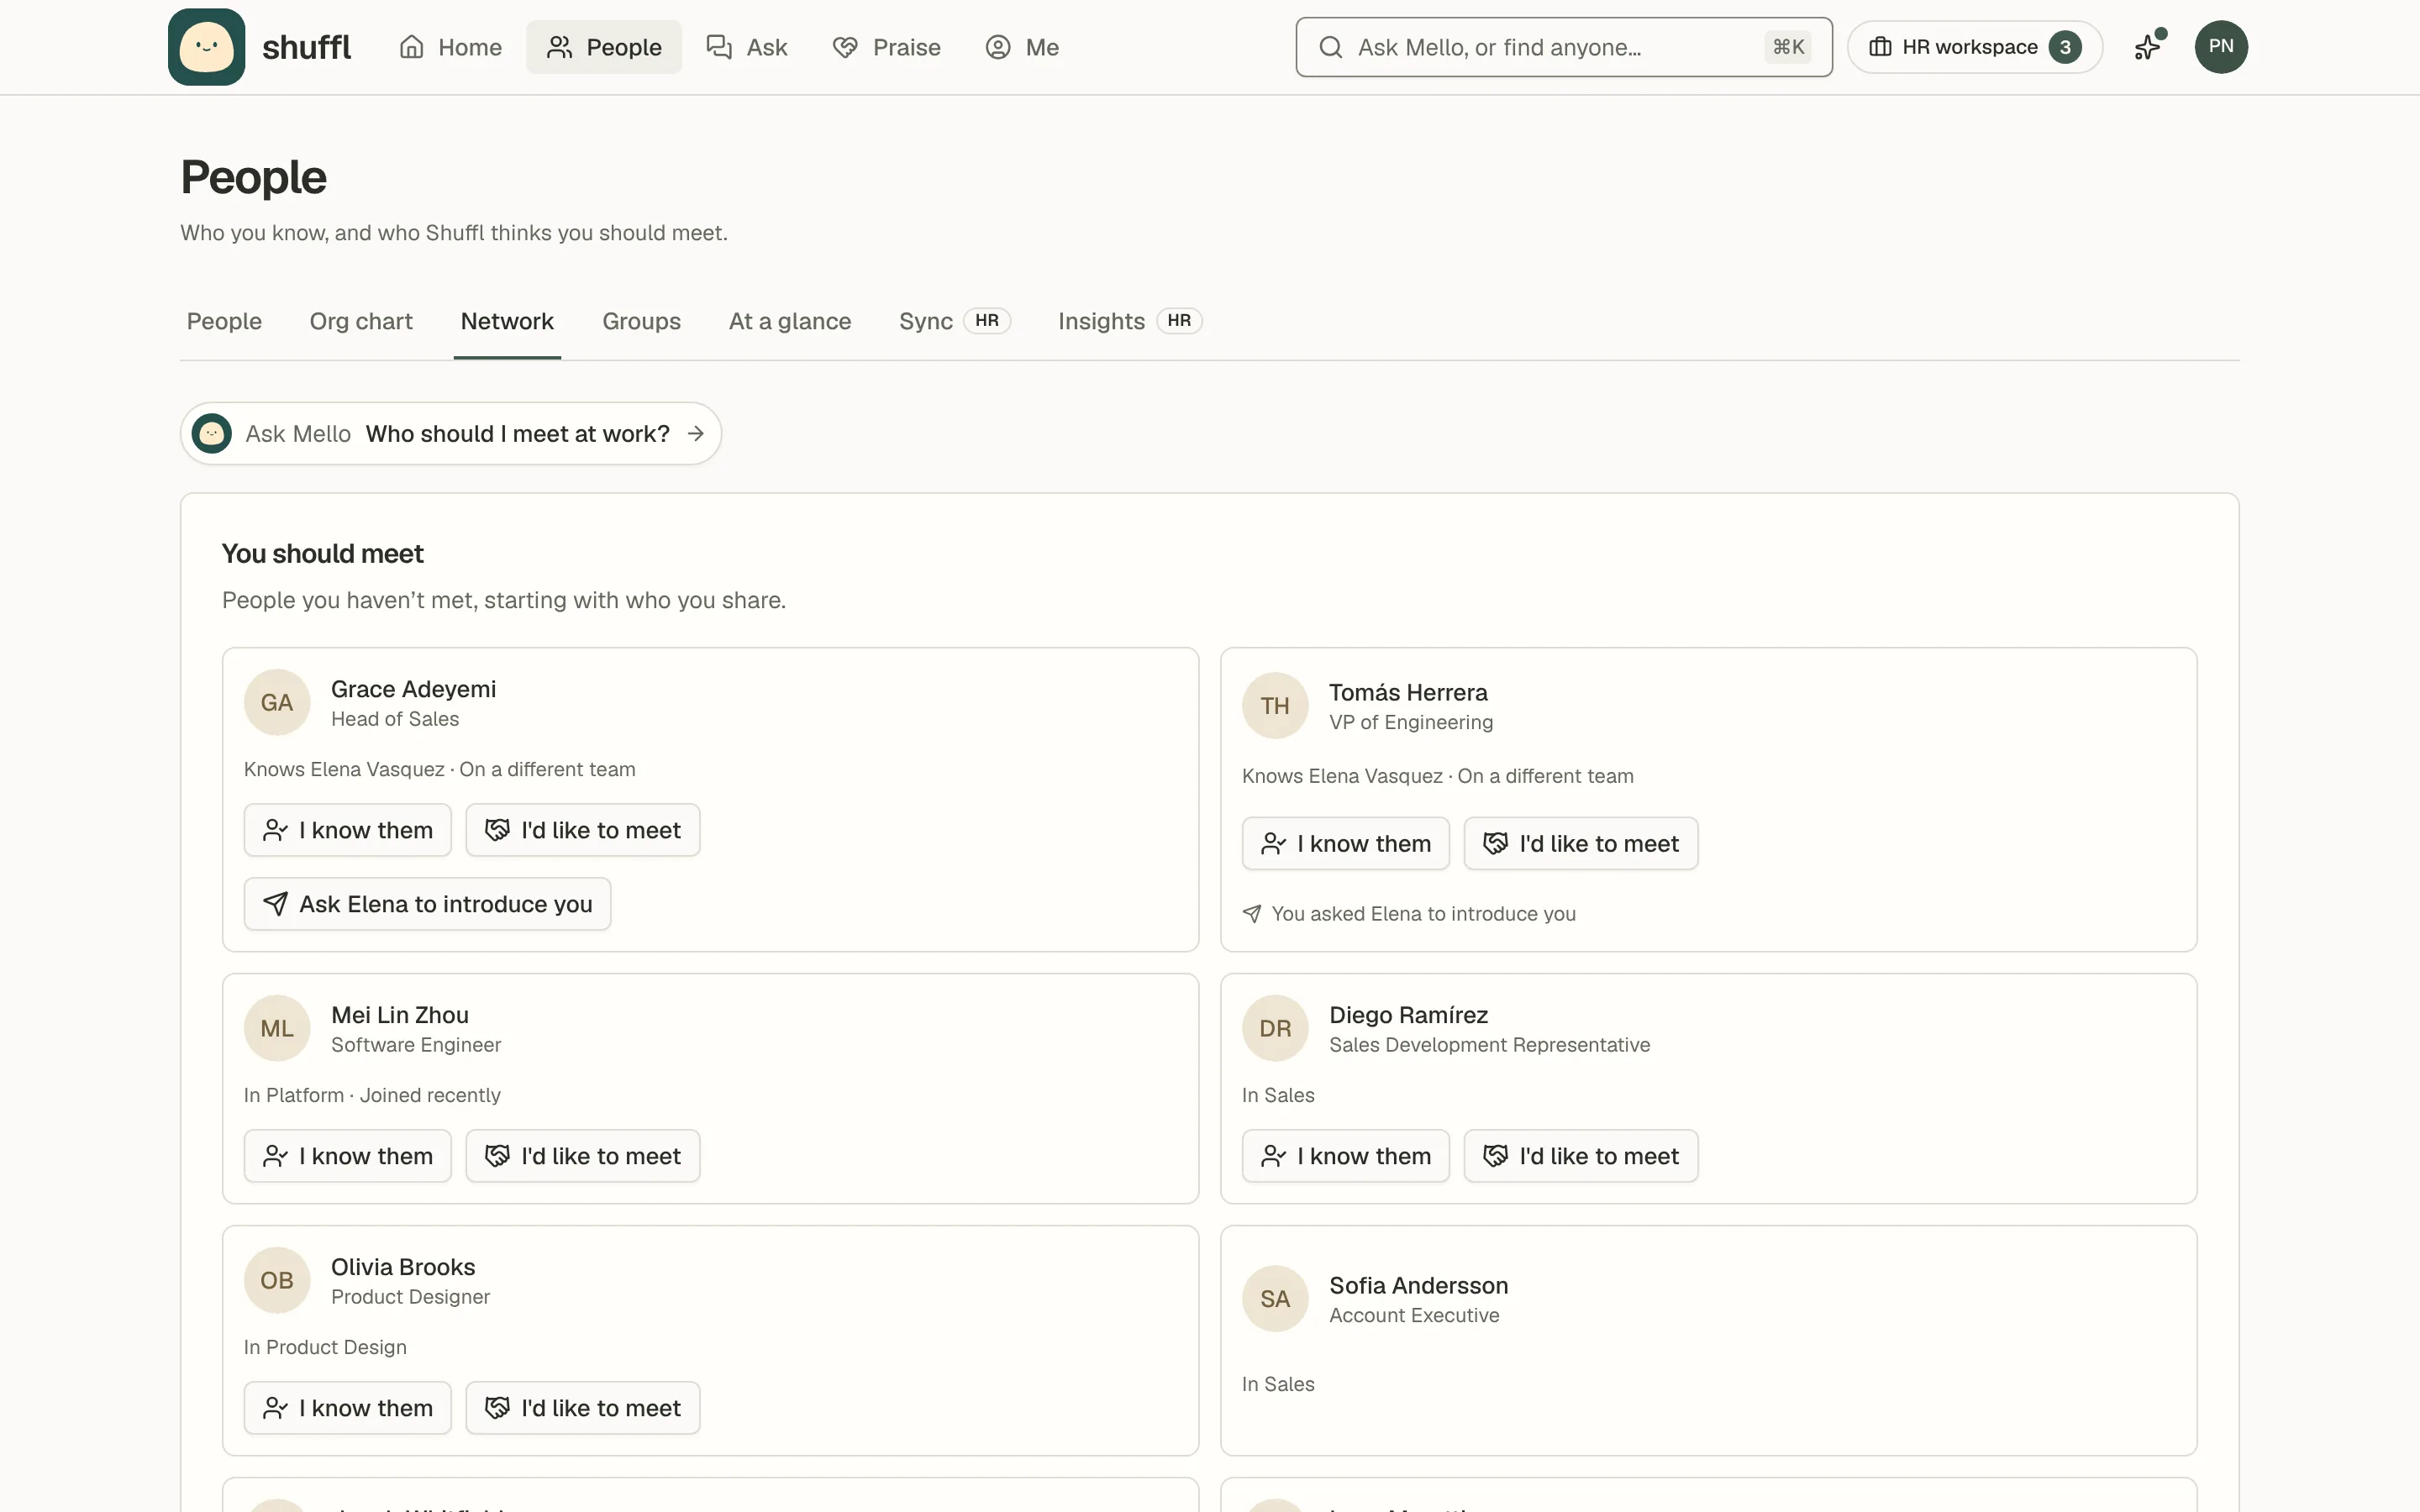This screenshot has width=2420, height=1512.
Task: Click the magnifier icon in the search bar
Action: [1330, 47]
